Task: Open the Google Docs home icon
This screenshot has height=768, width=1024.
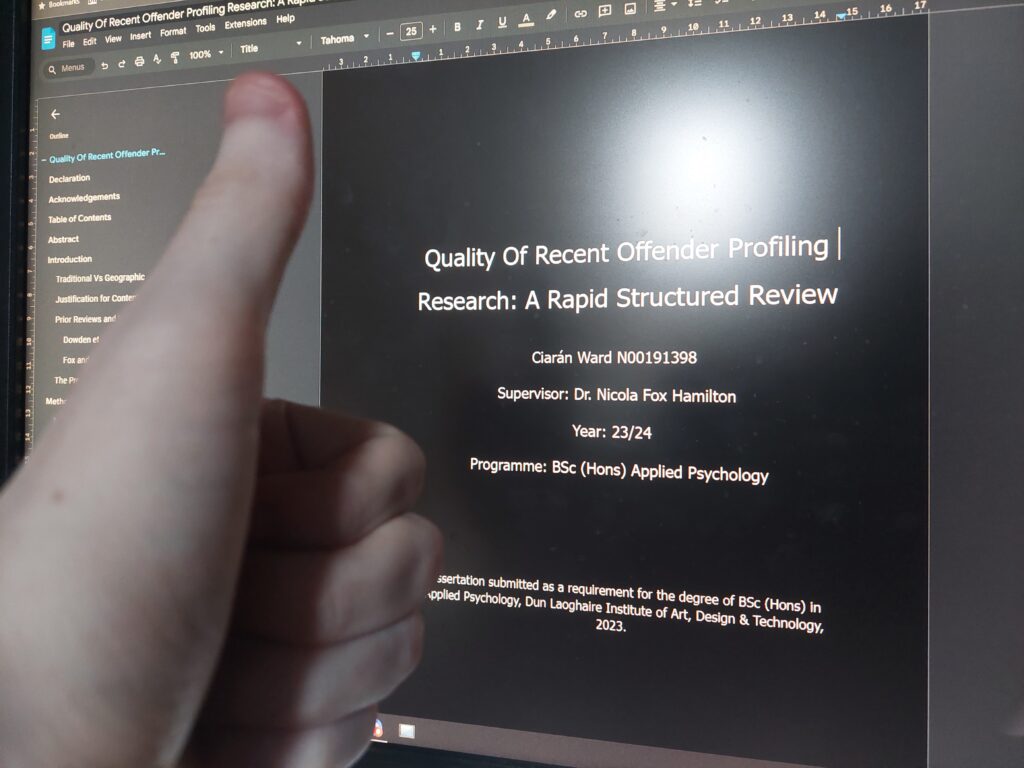Action: coord(48,38)
